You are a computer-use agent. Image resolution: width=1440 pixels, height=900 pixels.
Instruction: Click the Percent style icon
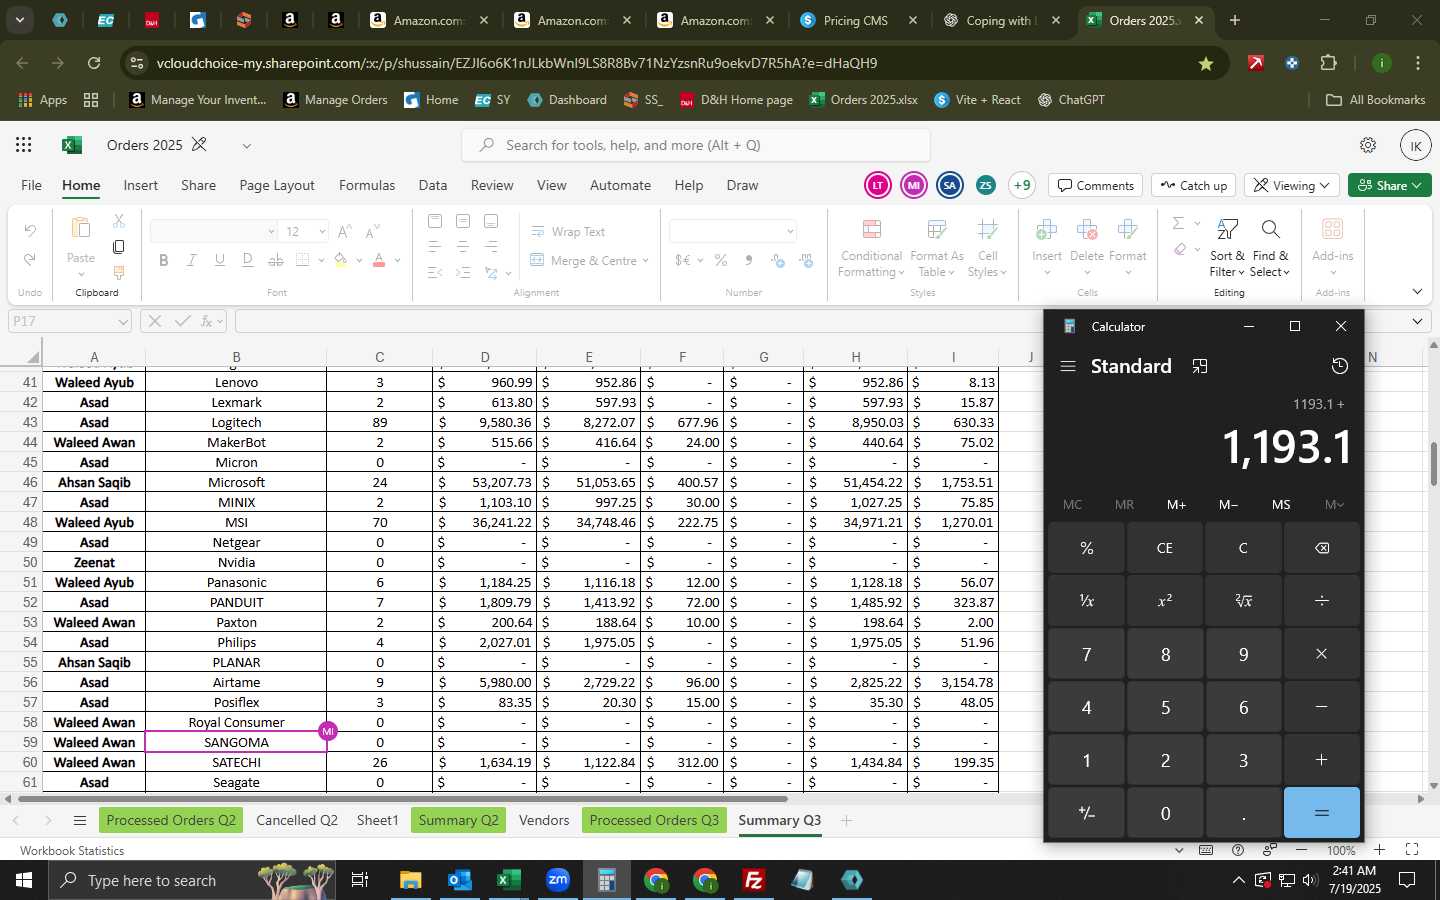(721, 261)
